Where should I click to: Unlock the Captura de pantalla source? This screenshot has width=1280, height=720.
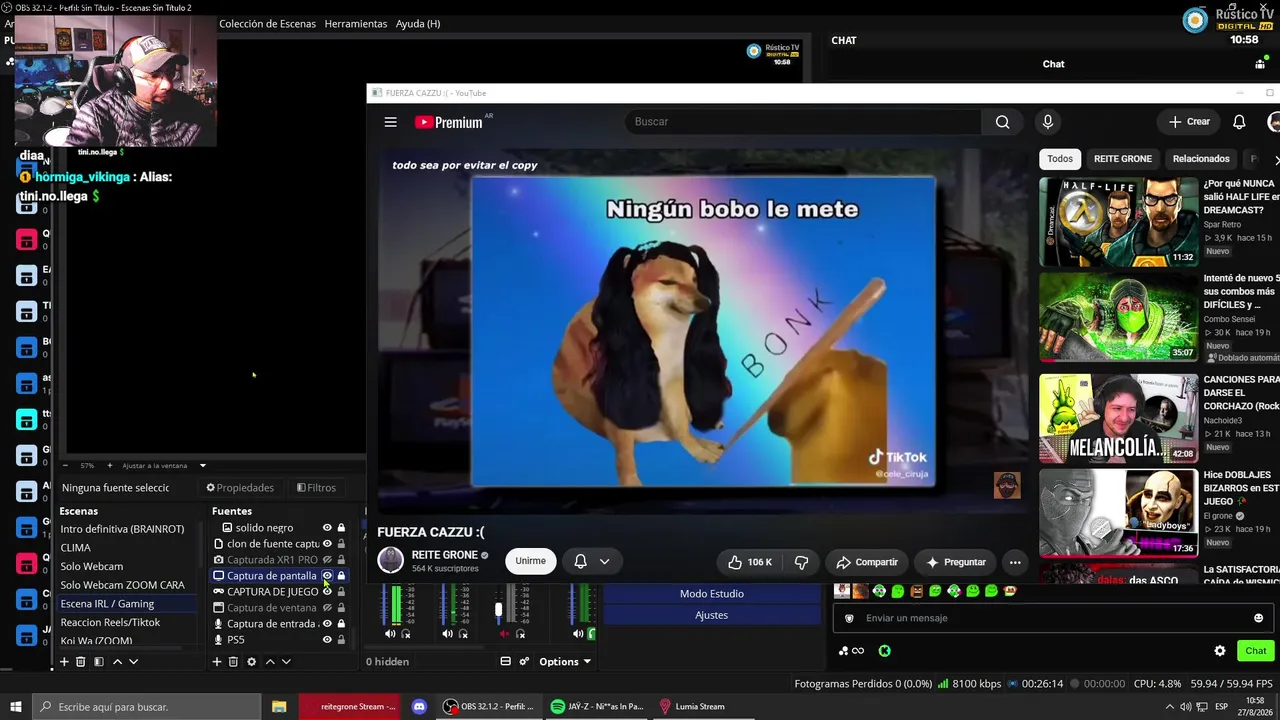(341, 576)
